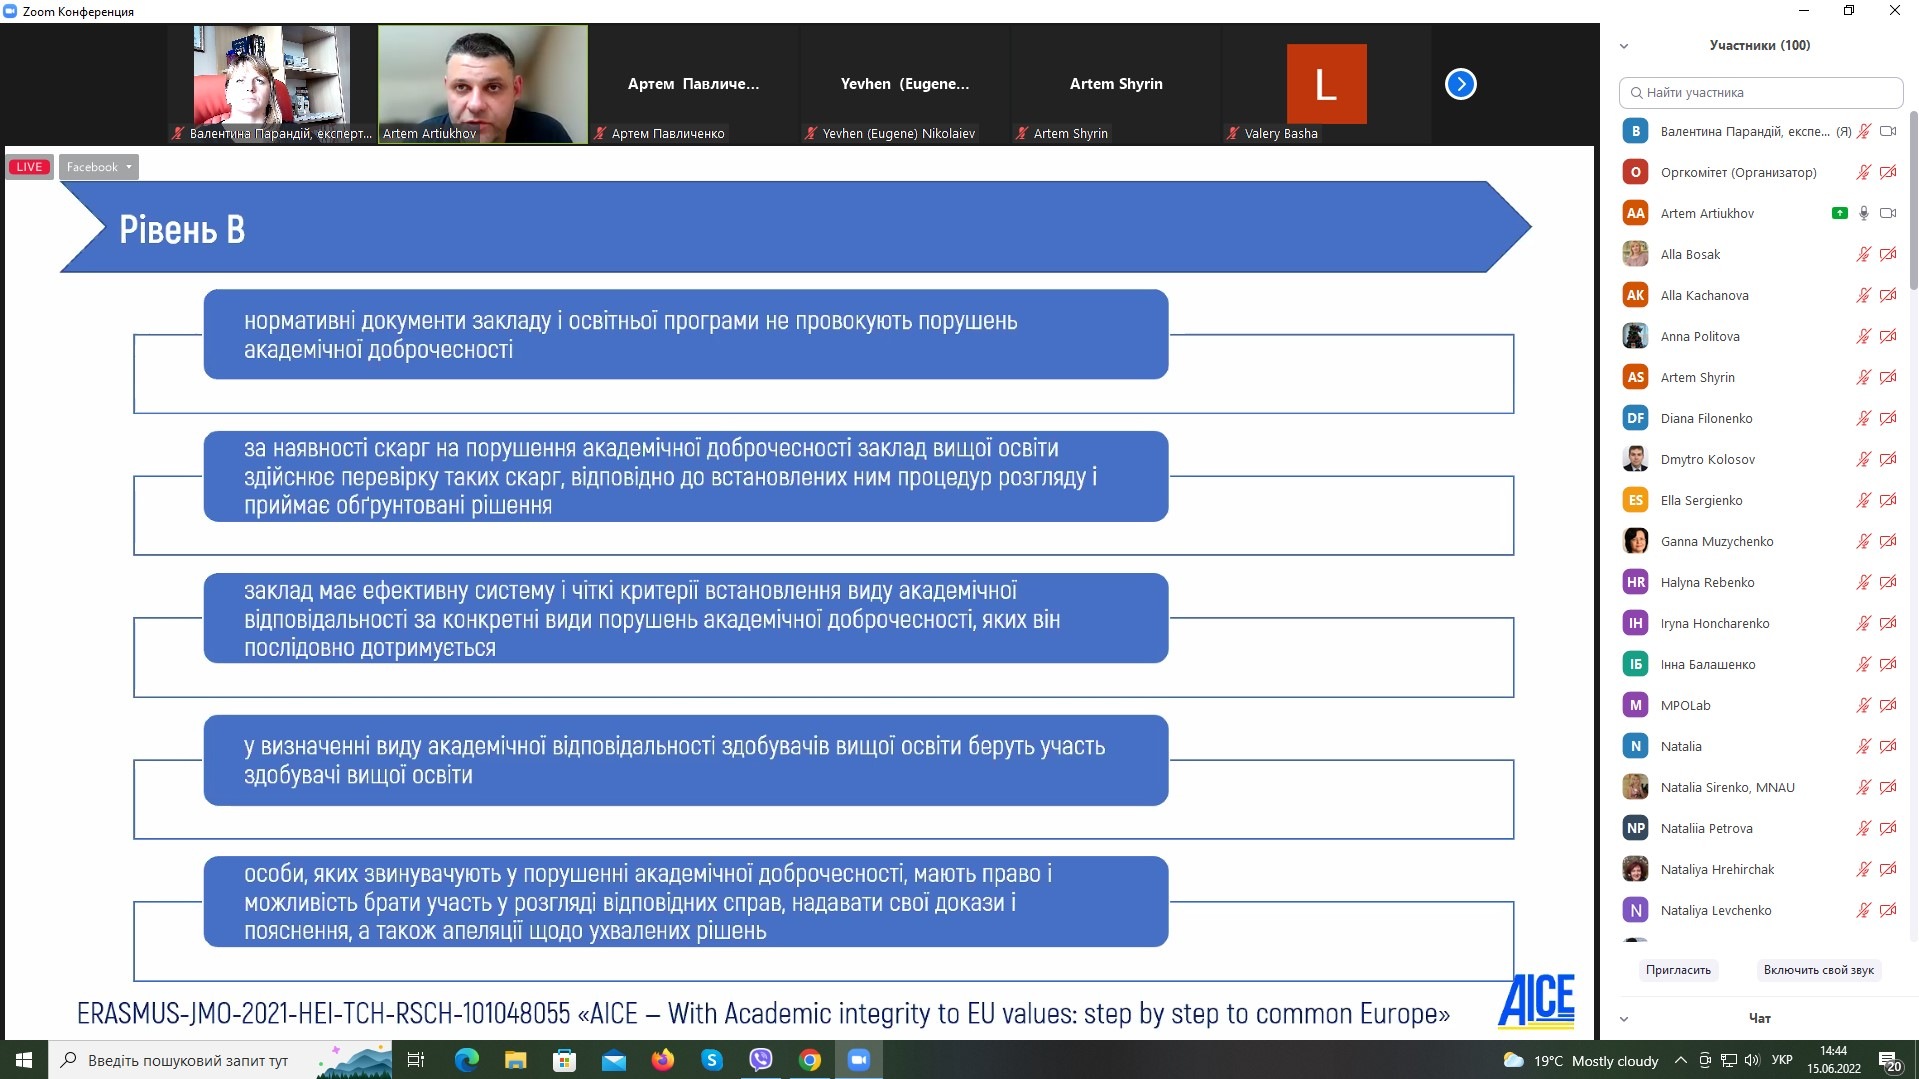This screenshot has height=1079, width=1919.
Task: Select Valery Basha's video tile
Action: point(1326,84)
